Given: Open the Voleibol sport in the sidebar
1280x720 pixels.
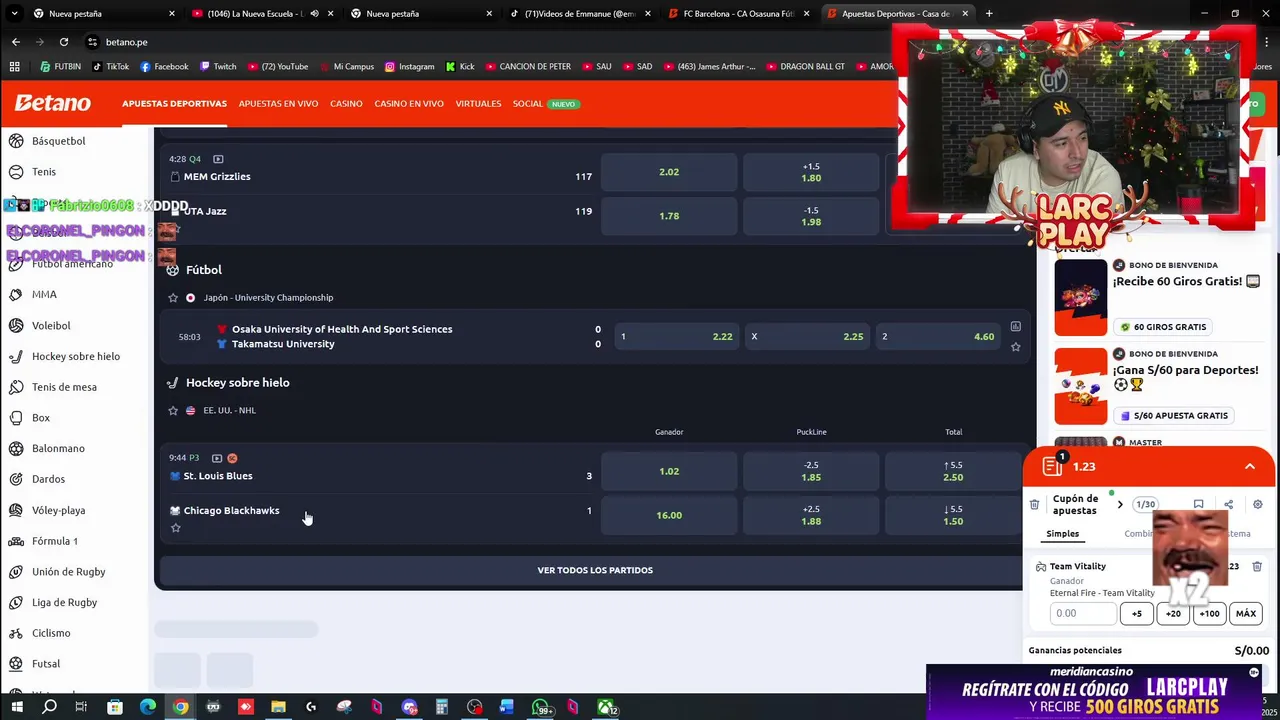Looking at the screenshot, I should click(x=51, y=326).
